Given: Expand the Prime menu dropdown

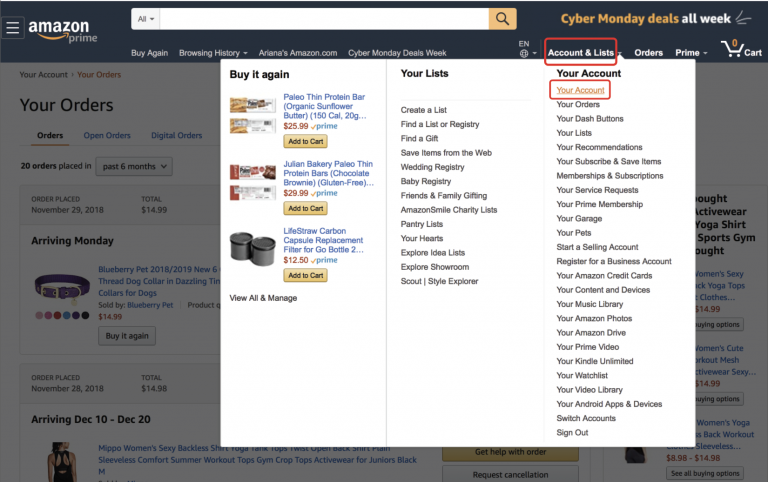Looking at the screenshot, I should 691,52.
